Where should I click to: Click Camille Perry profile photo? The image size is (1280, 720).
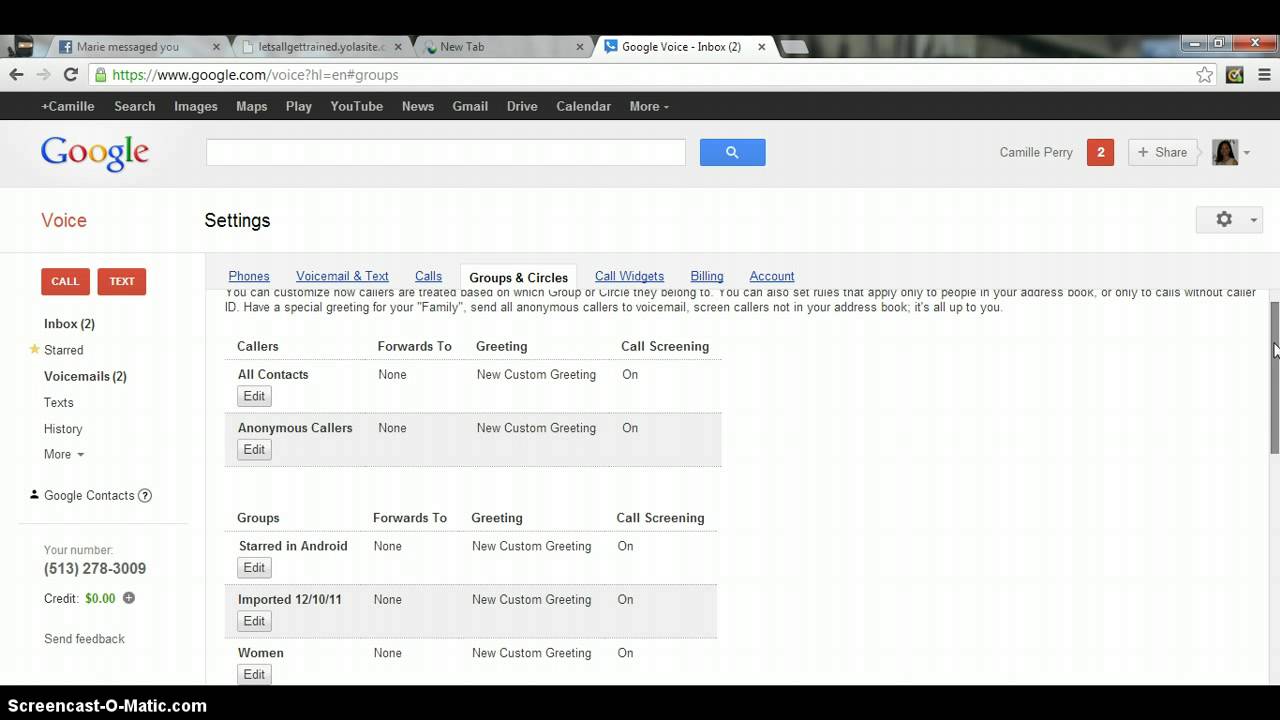(x=1225, y=152)
